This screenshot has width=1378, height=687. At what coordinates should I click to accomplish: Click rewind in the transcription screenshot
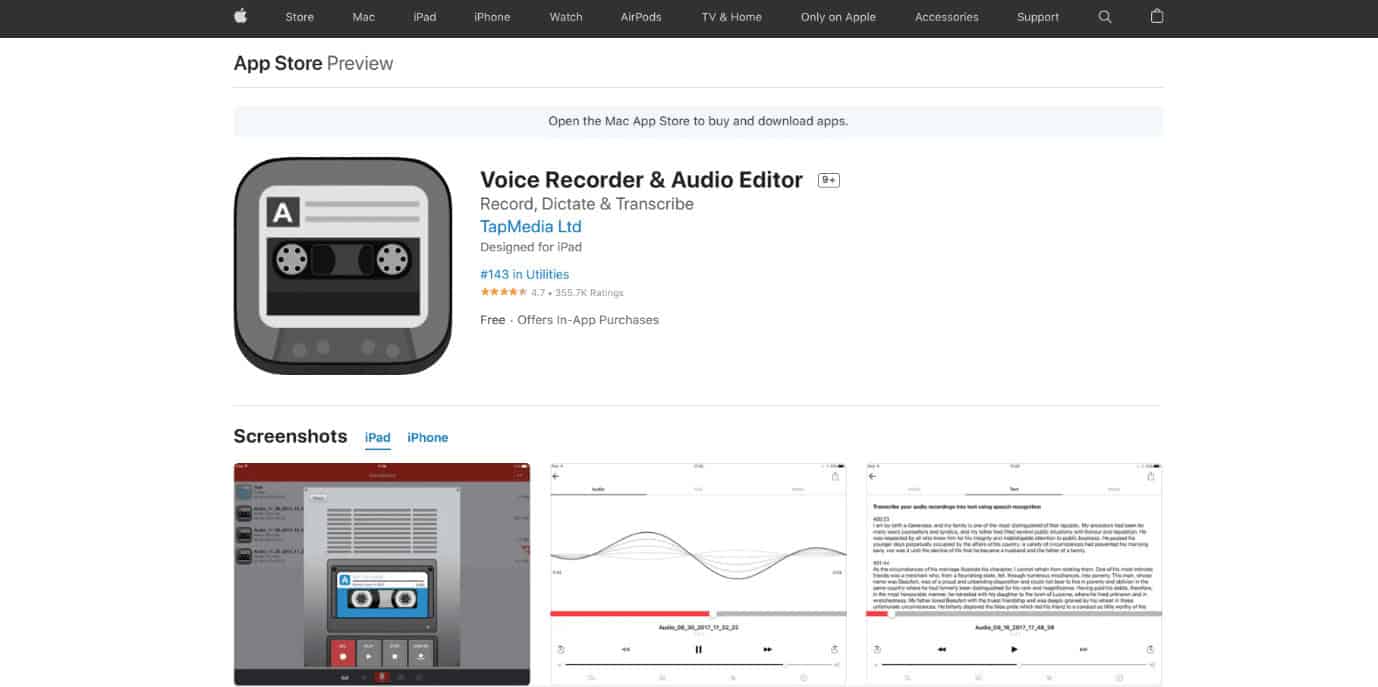point(942,649)
